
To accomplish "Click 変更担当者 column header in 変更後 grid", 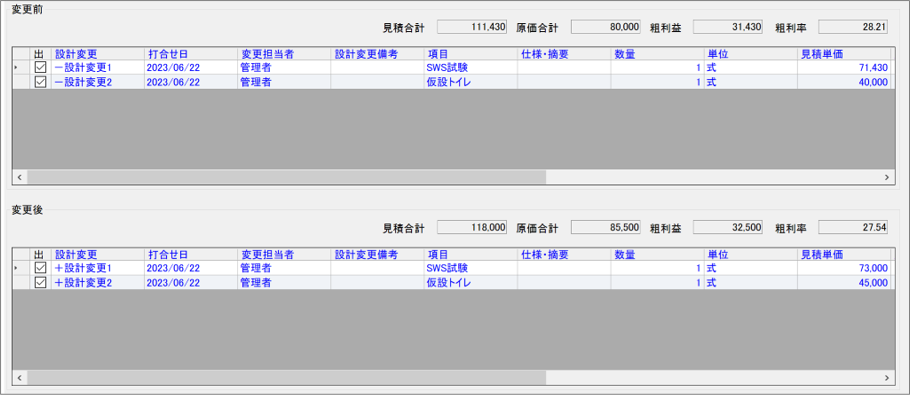I will (x=284, y=255).
